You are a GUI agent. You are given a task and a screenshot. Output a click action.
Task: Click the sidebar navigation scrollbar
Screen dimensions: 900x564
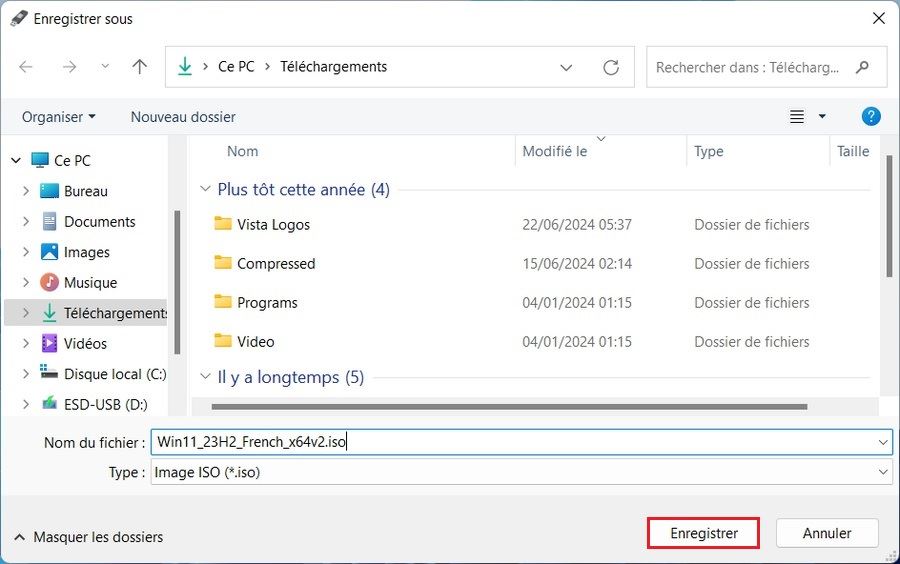[177, 282]
